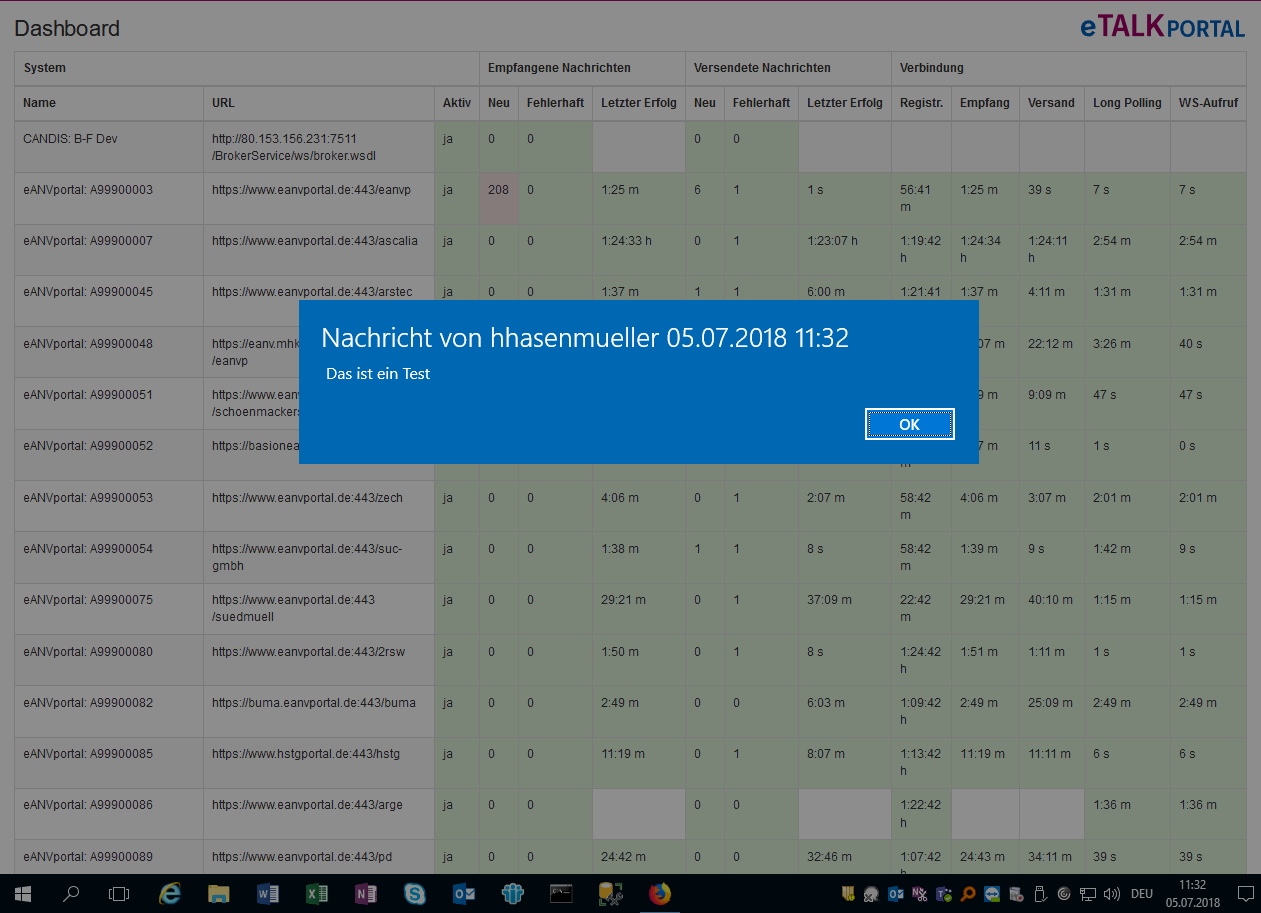Open Outlook from the taskbar
The width and height of the screenshot is (1261, 913).
coord(464,894)
